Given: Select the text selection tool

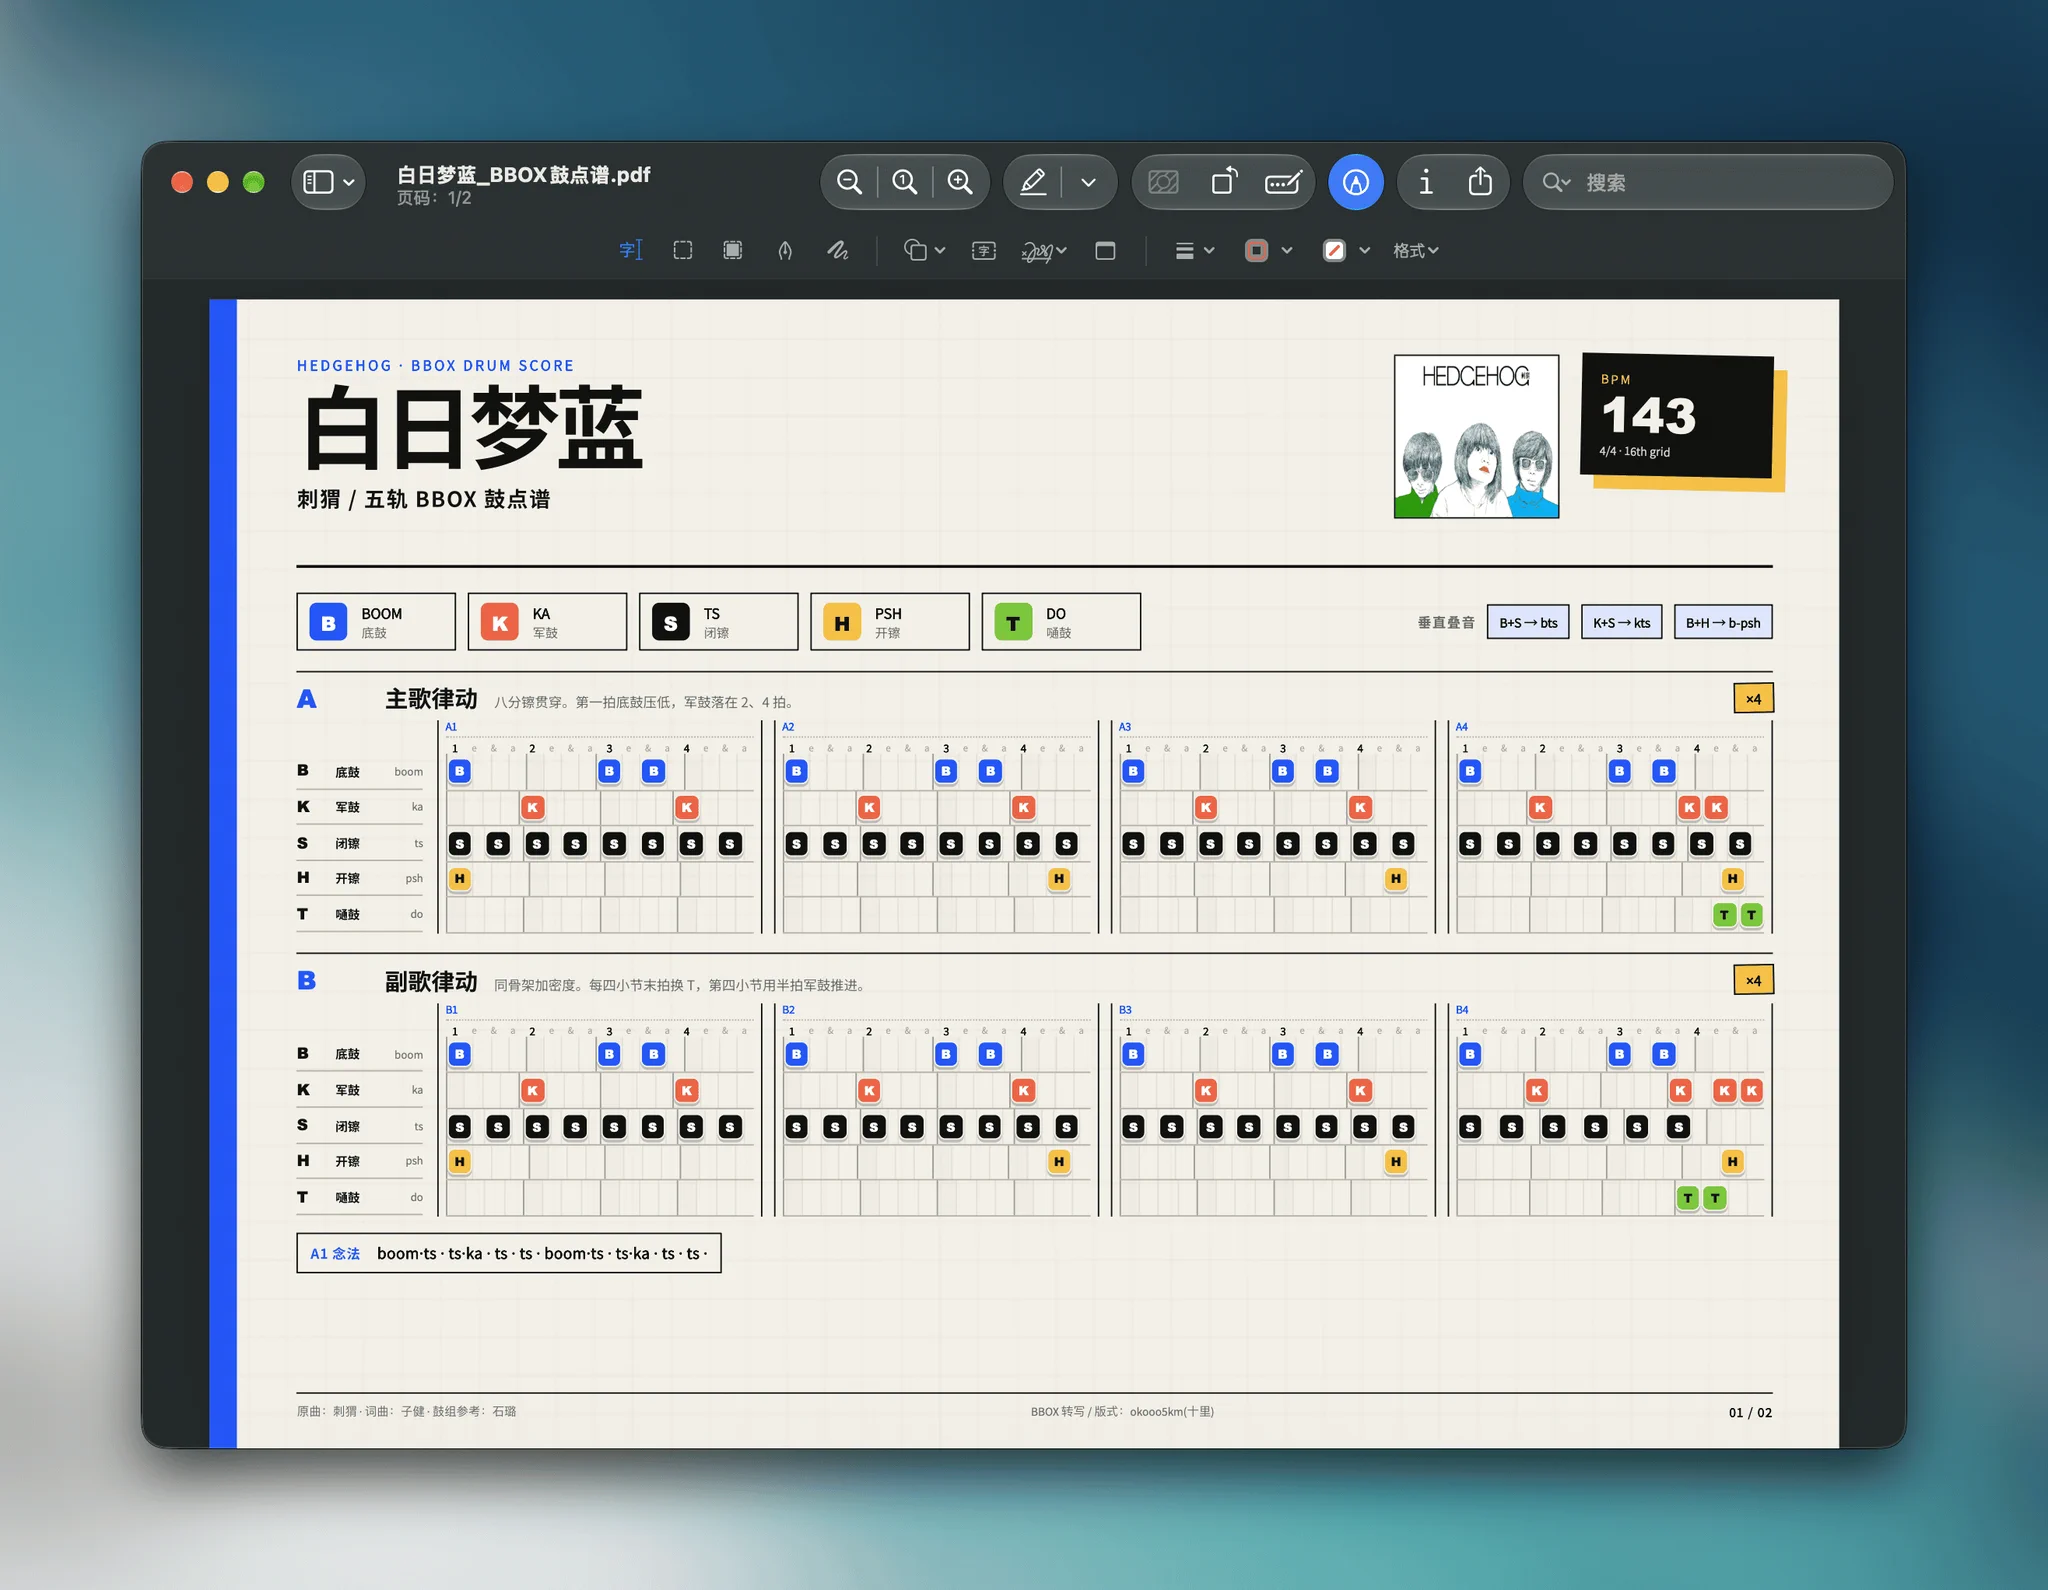Looking at the screenshot, I should [x=630, y=250].
